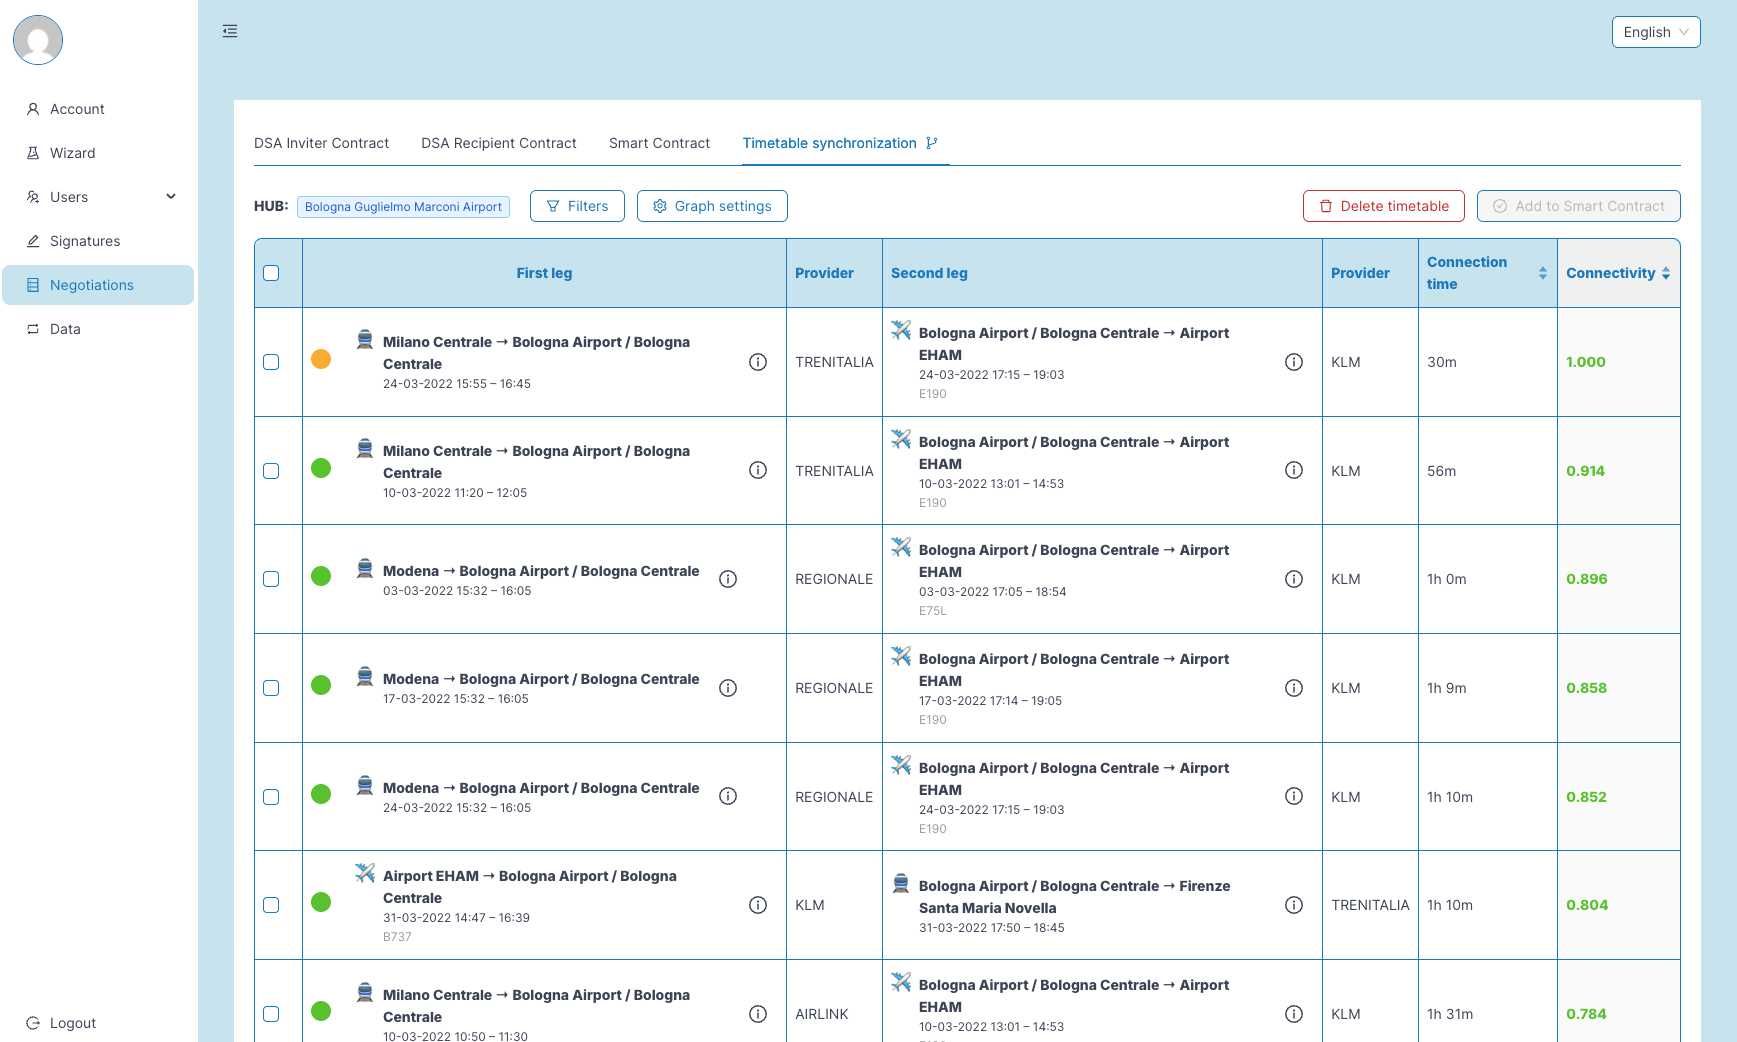
Task: Check the row with connectivity 1.000
Action: [x=271, y=362]
